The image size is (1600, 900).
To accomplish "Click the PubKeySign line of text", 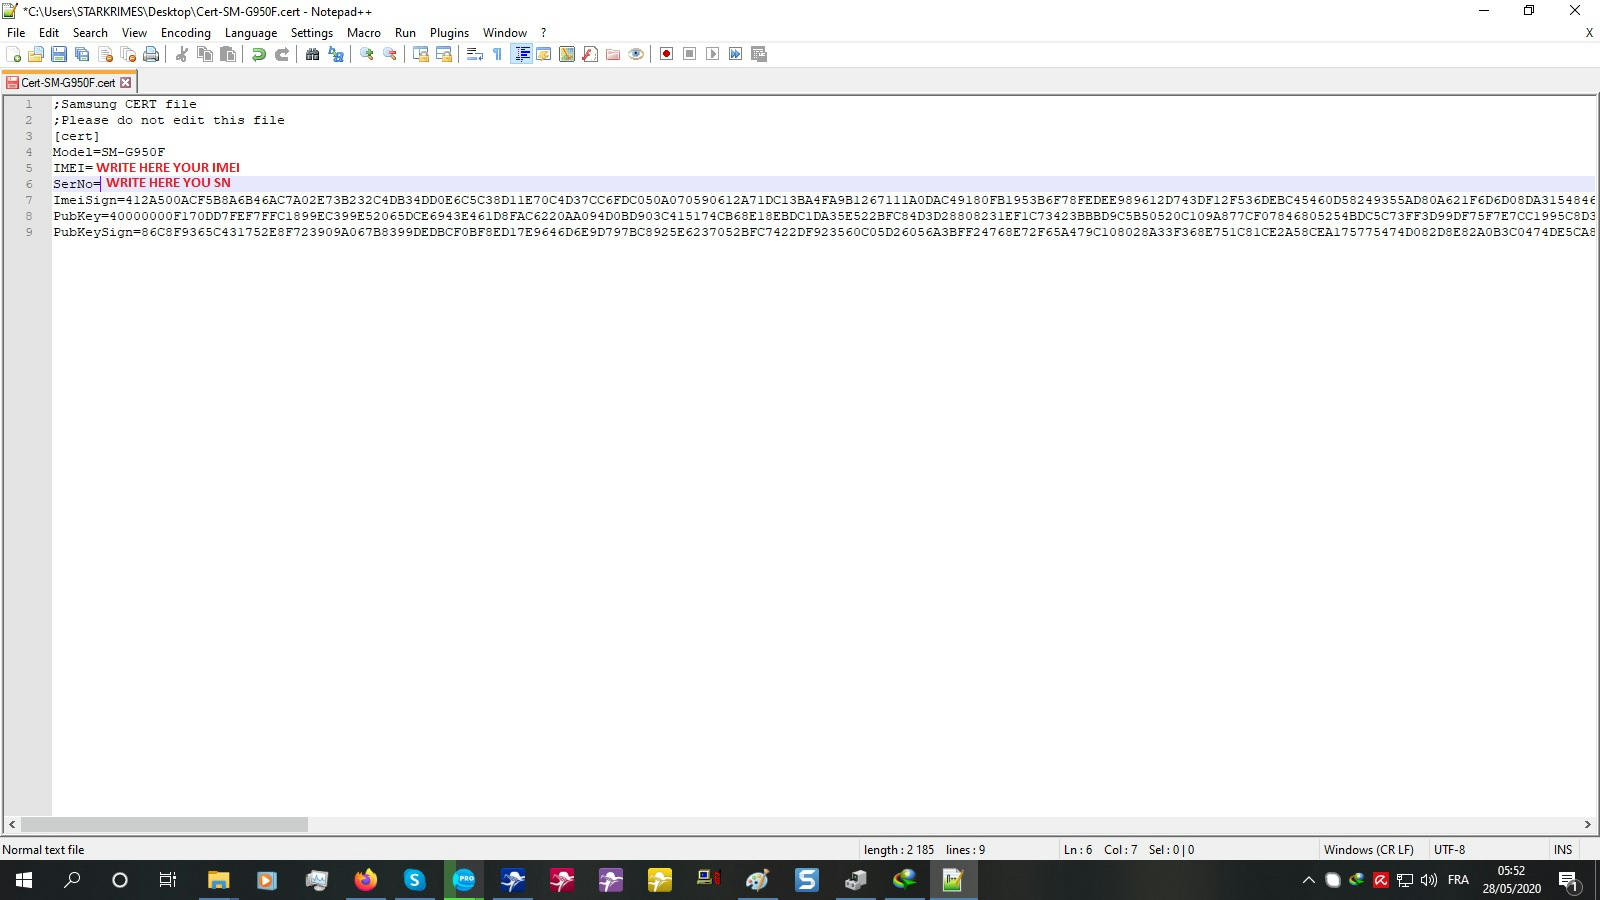I will 824,232.
